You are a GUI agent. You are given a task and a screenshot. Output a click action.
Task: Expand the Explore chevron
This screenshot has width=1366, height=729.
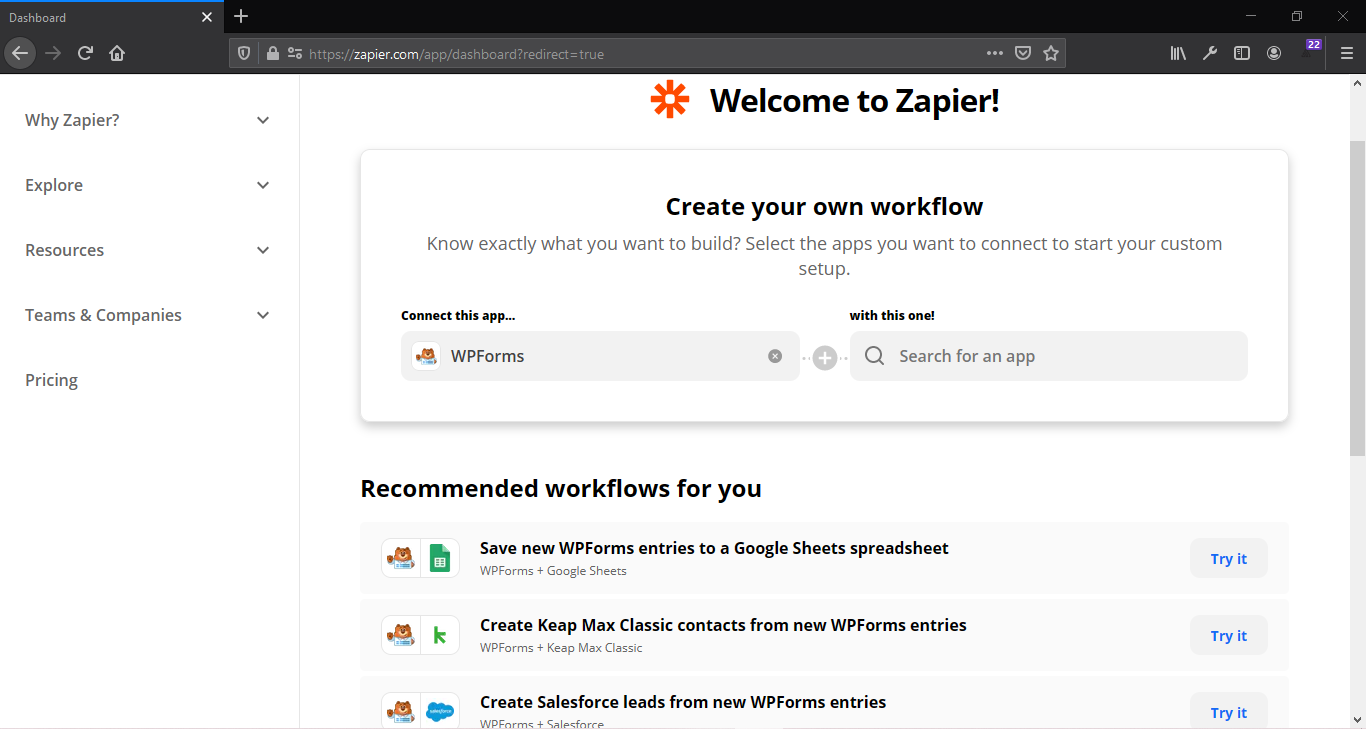(263, 185)
